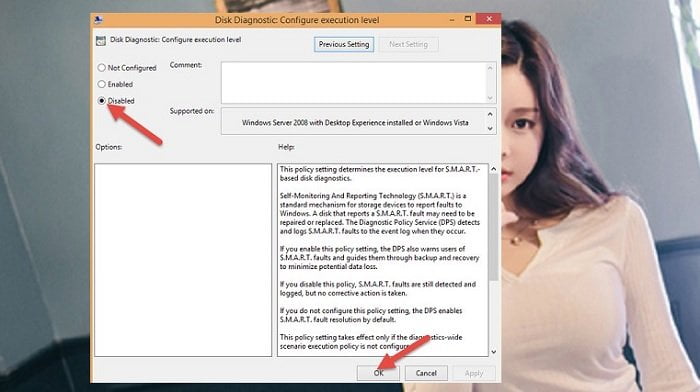Click the Previous Setting button
Viewport: 700px width, 392px height.
click(344, 45)
